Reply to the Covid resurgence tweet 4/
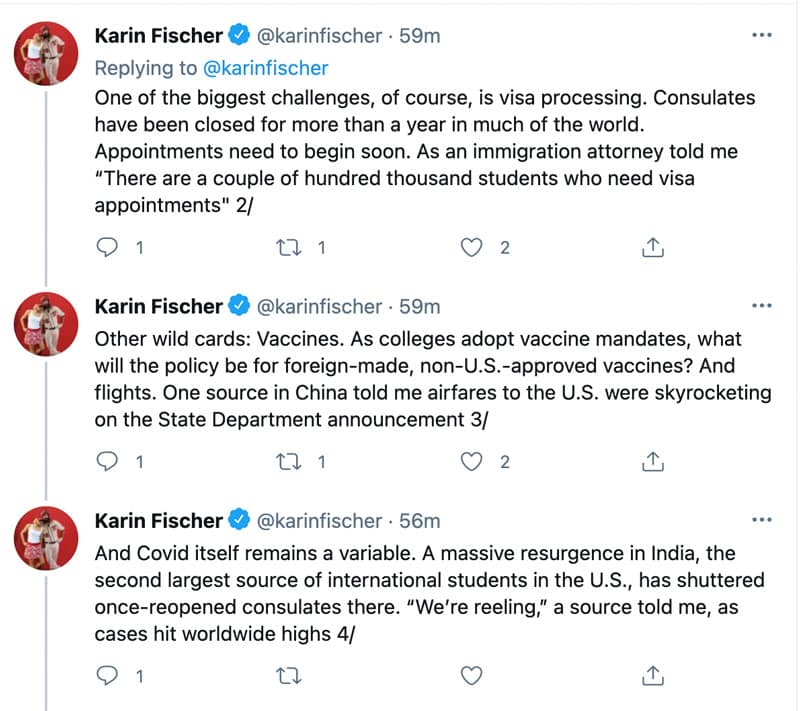The width and height of the screenshot is (800, 711). 107,676
